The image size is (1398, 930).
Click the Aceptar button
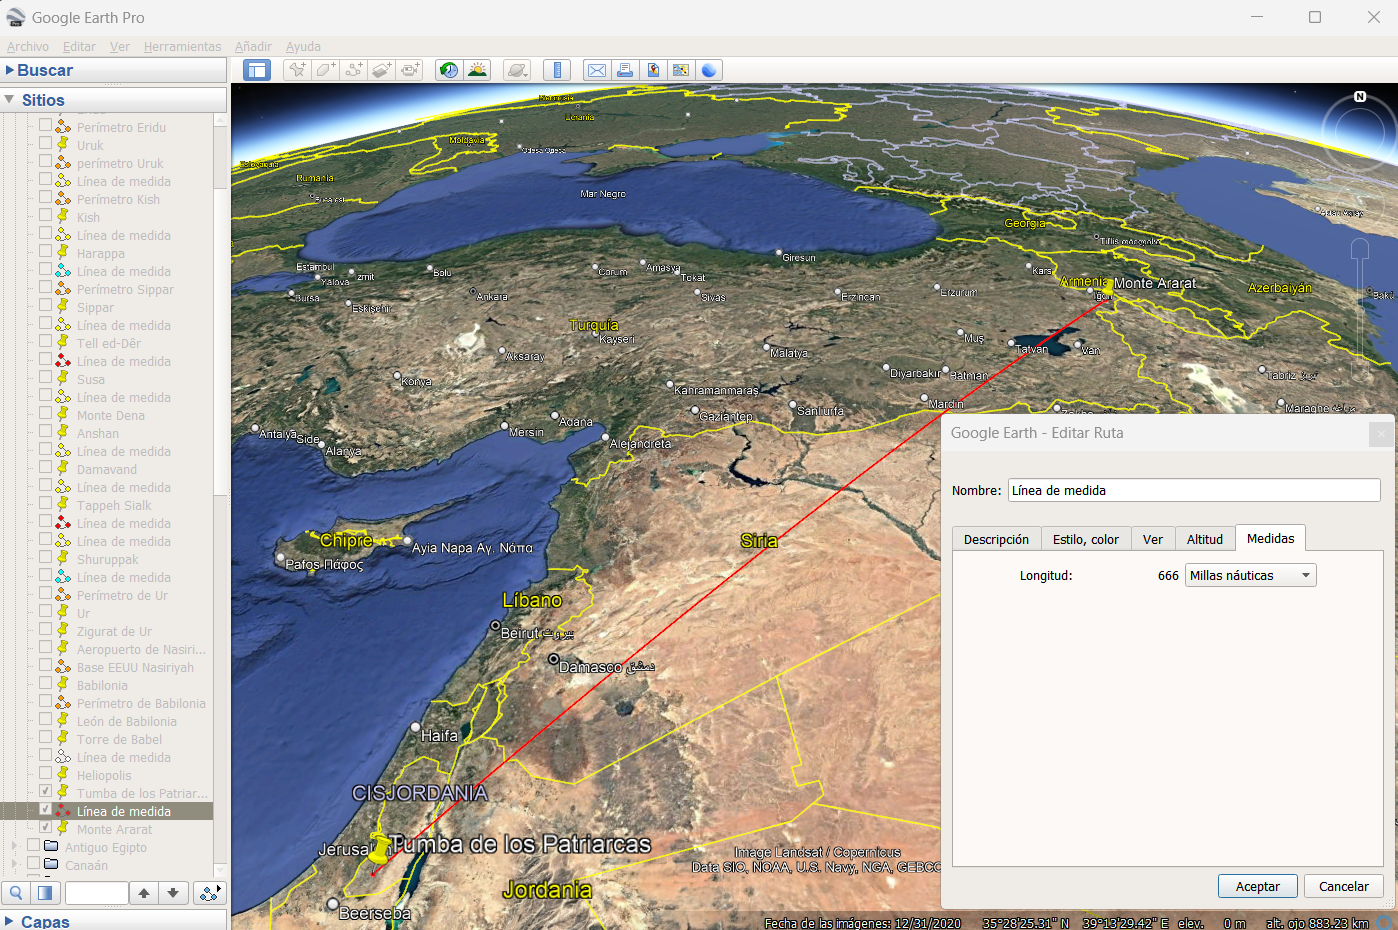click(x=1258, y=886)
